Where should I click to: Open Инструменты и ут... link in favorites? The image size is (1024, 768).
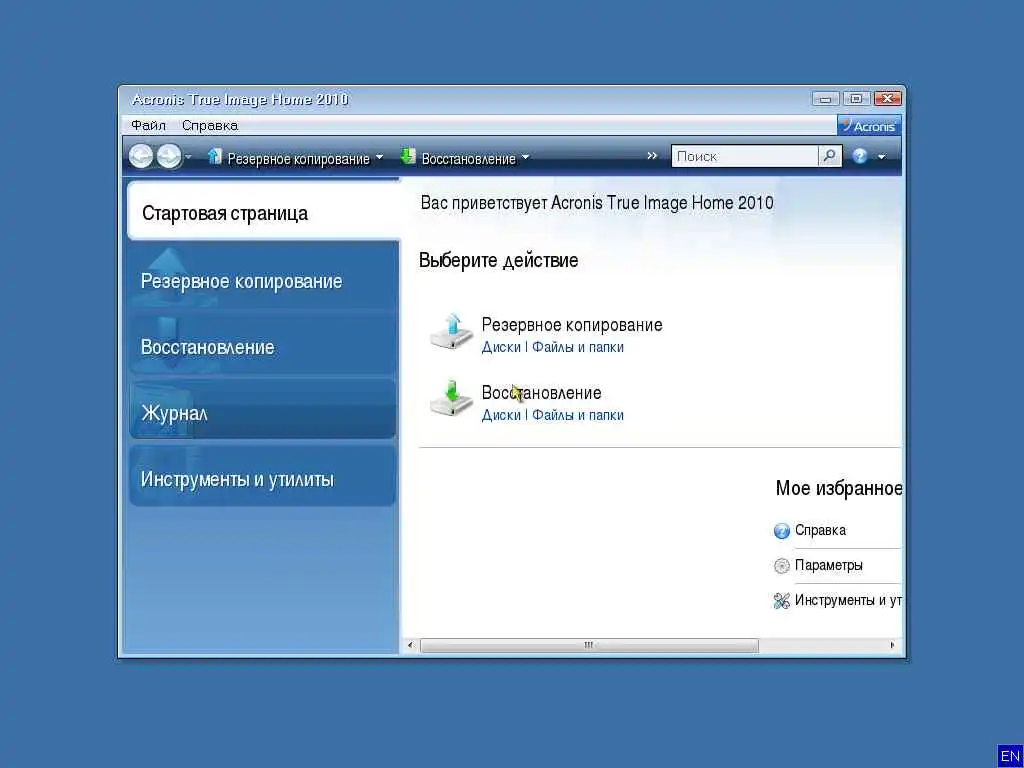tap(848, 600)
